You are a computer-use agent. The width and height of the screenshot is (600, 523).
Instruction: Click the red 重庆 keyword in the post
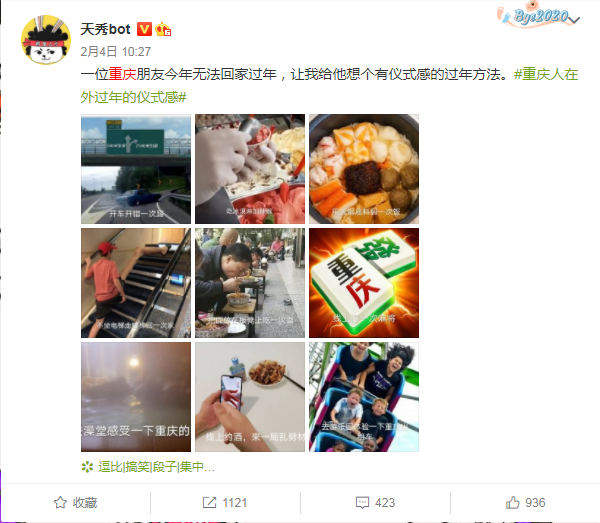pos(122,74)
